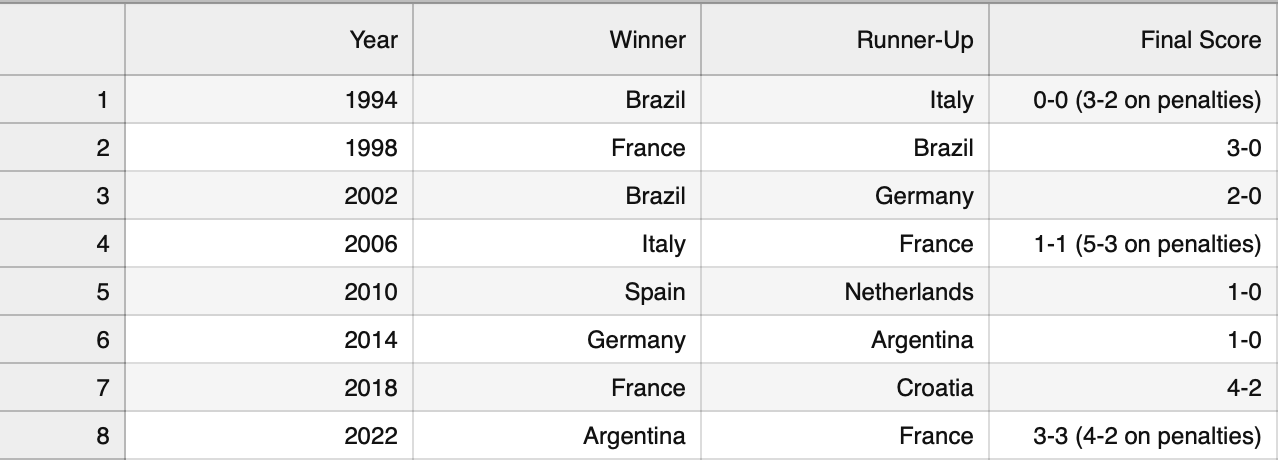Click the top-left corner select-all cell
1278x460 pixels.
click(62, 40)
